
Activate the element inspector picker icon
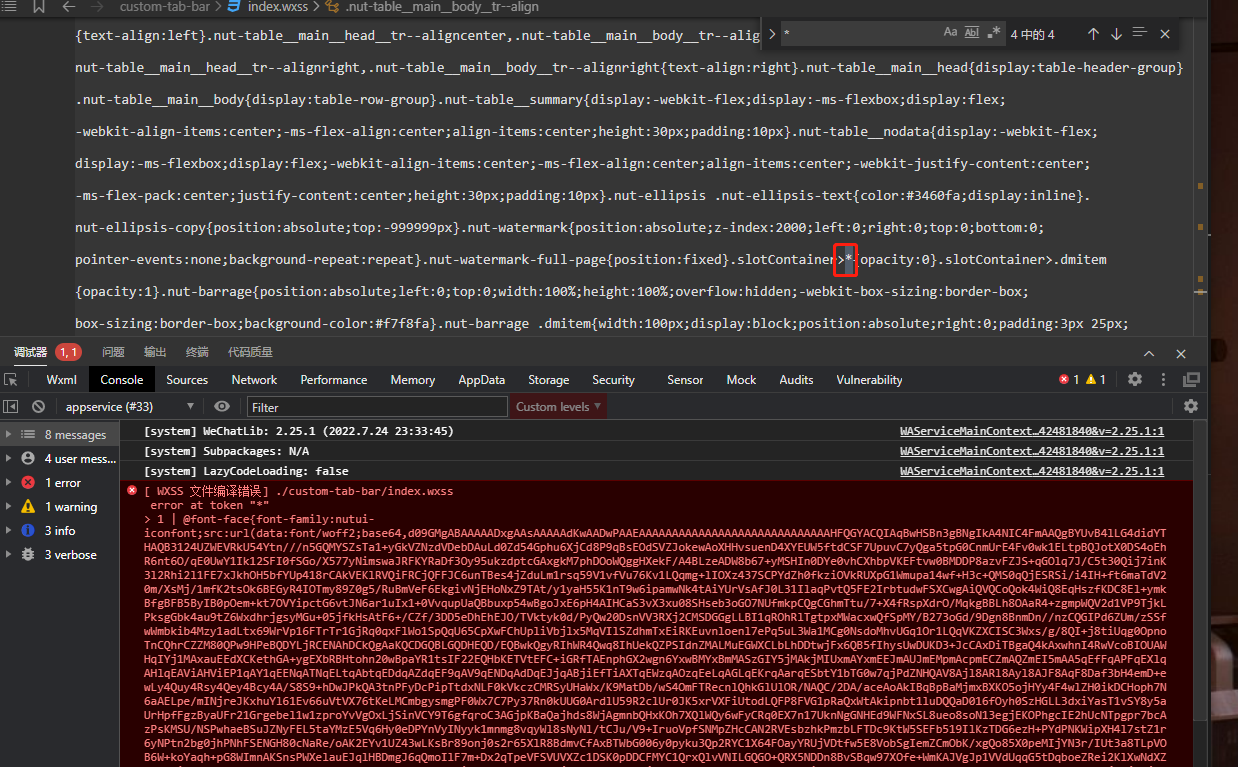[11, 380]
